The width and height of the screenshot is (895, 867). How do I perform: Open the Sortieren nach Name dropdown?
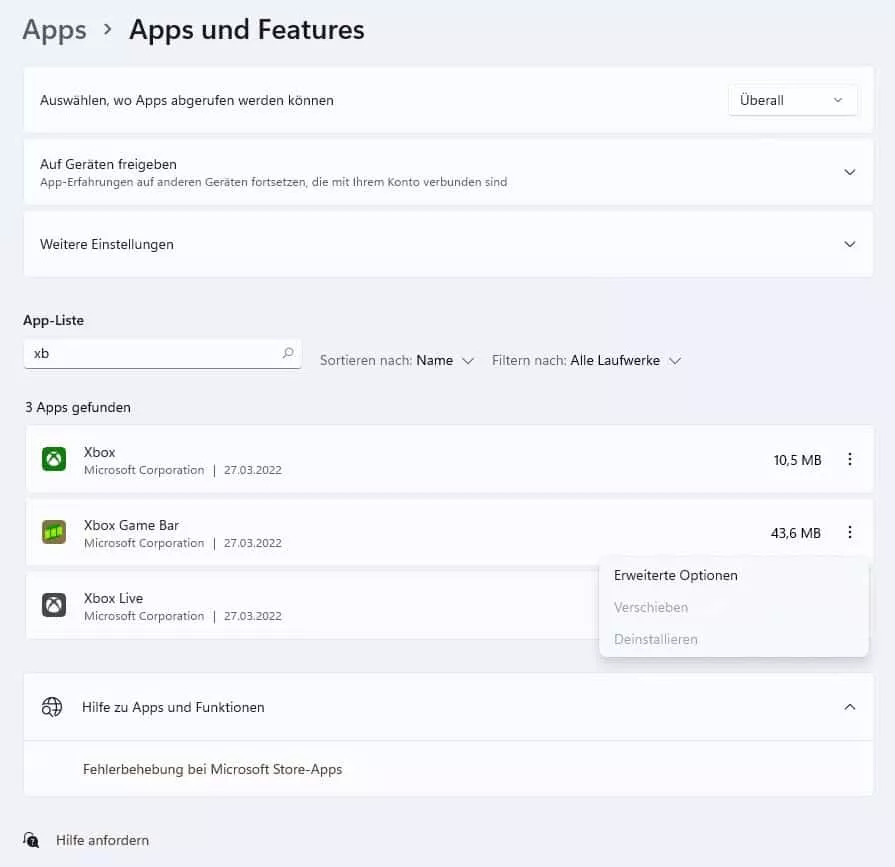[397, 361]
